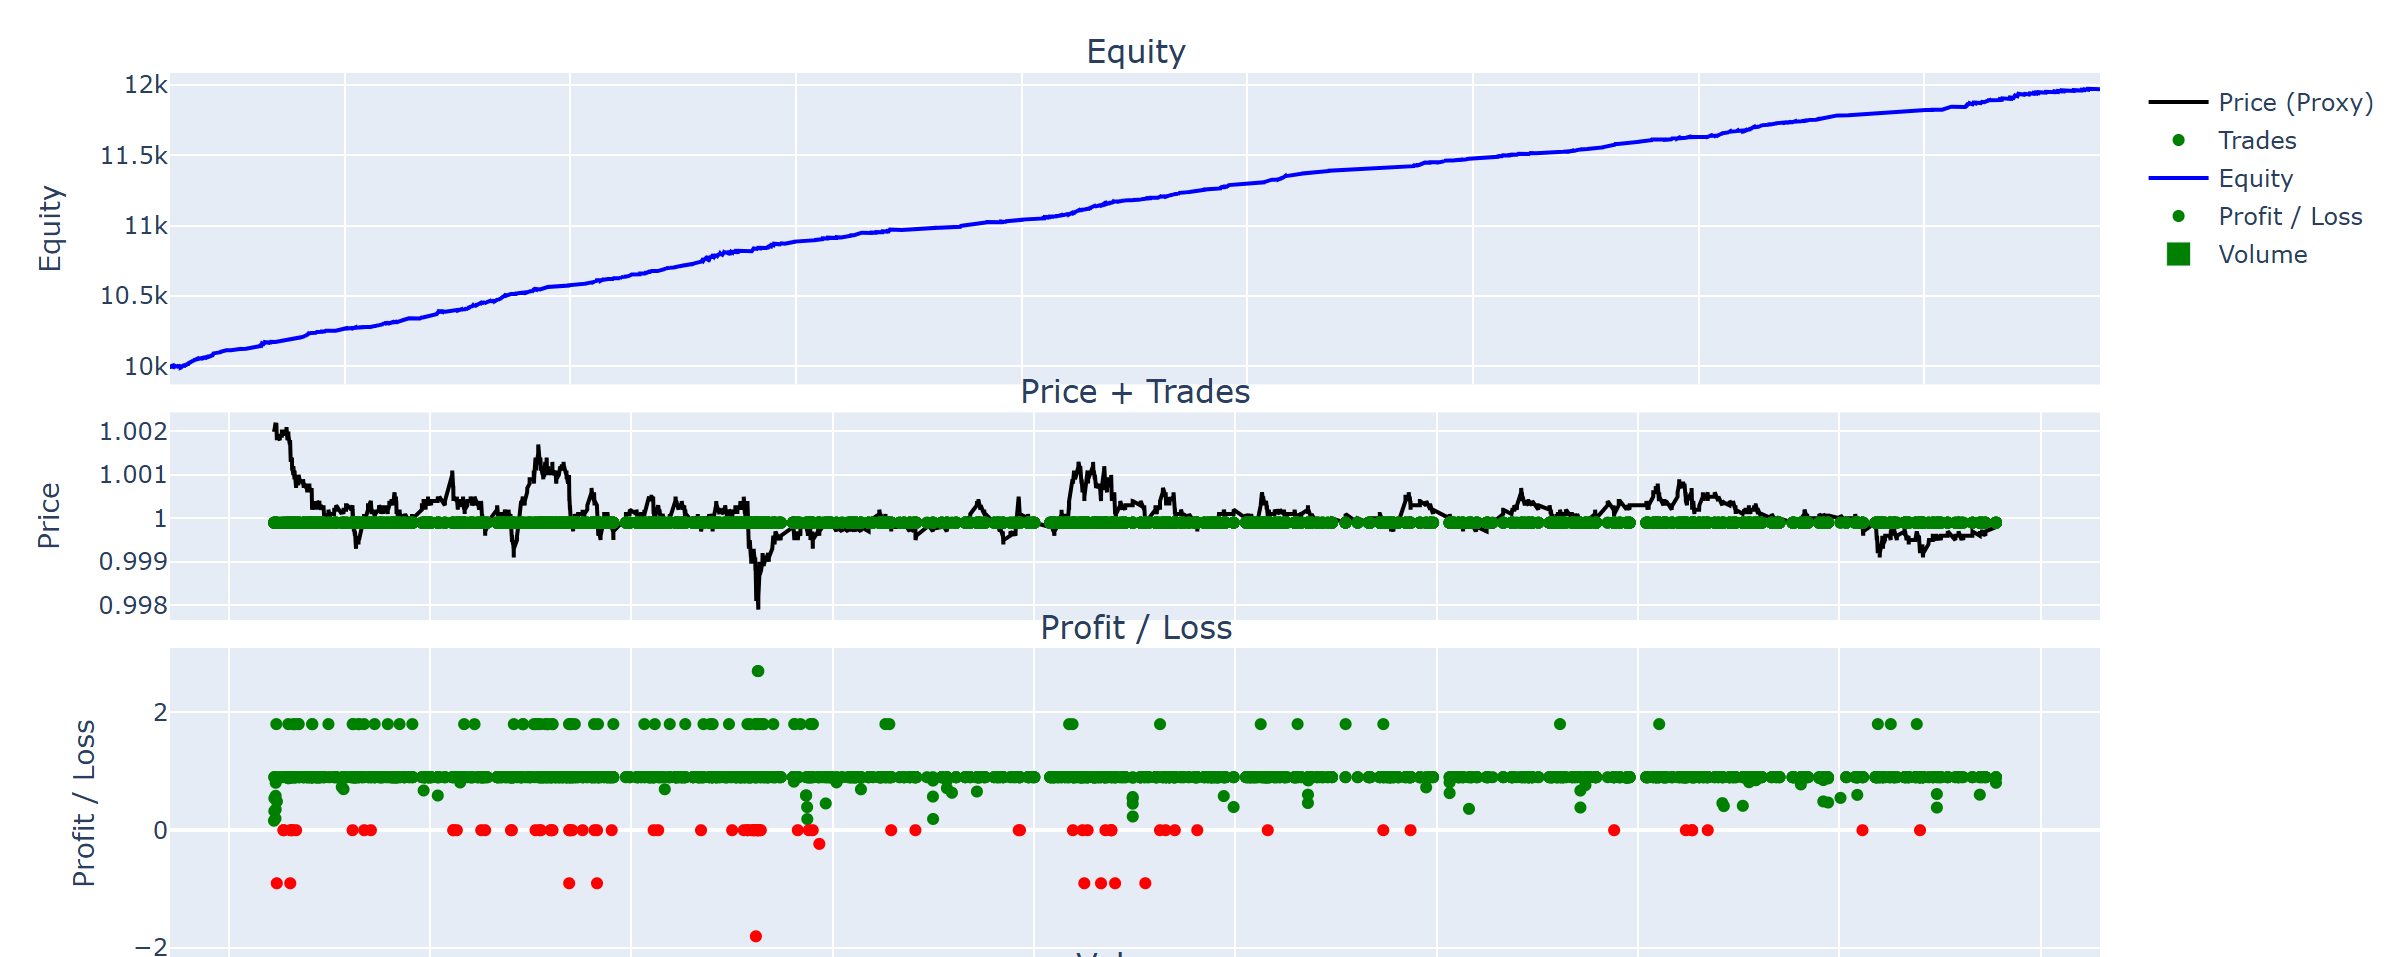The height and width of the screenshot is (957, 2392).
Task: Click the 12k tick on Equity axis
Action: [145, 85]
